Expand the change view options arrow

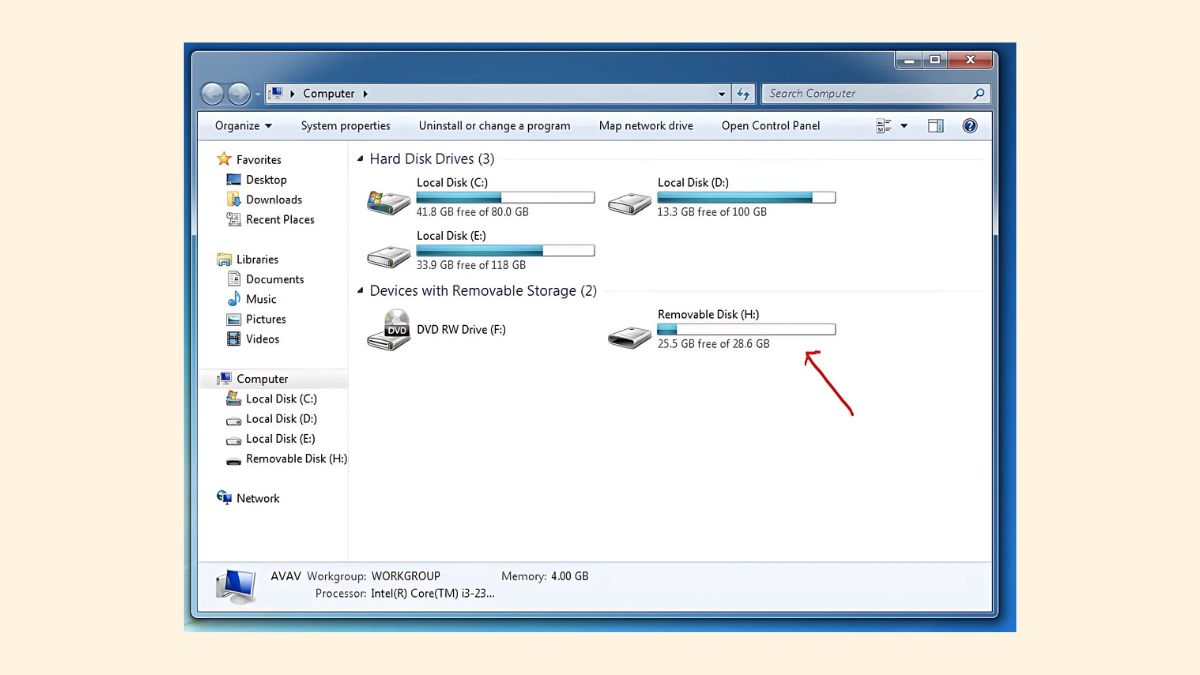(904, 126)
